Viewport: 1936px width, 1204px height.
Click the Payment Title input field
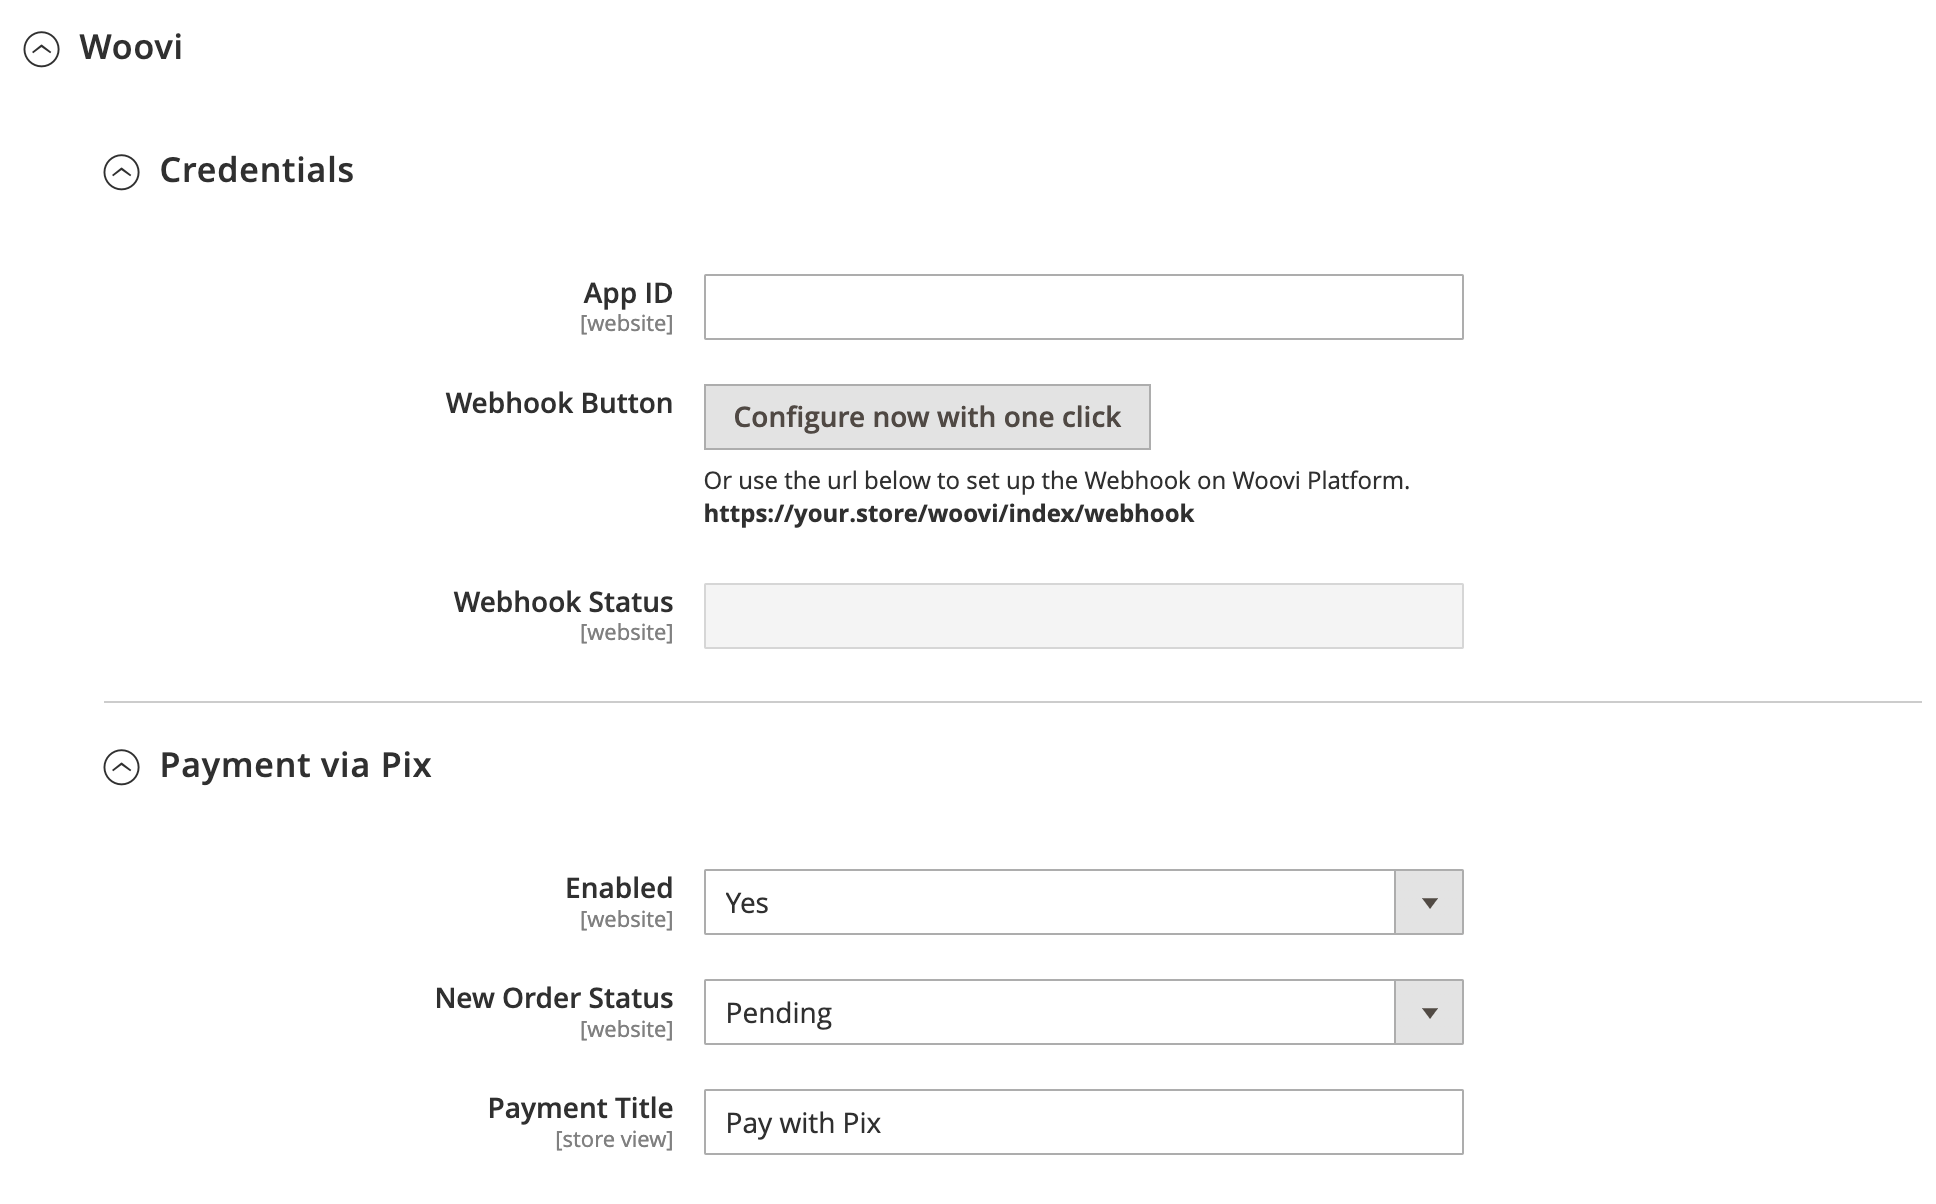1083,1122
